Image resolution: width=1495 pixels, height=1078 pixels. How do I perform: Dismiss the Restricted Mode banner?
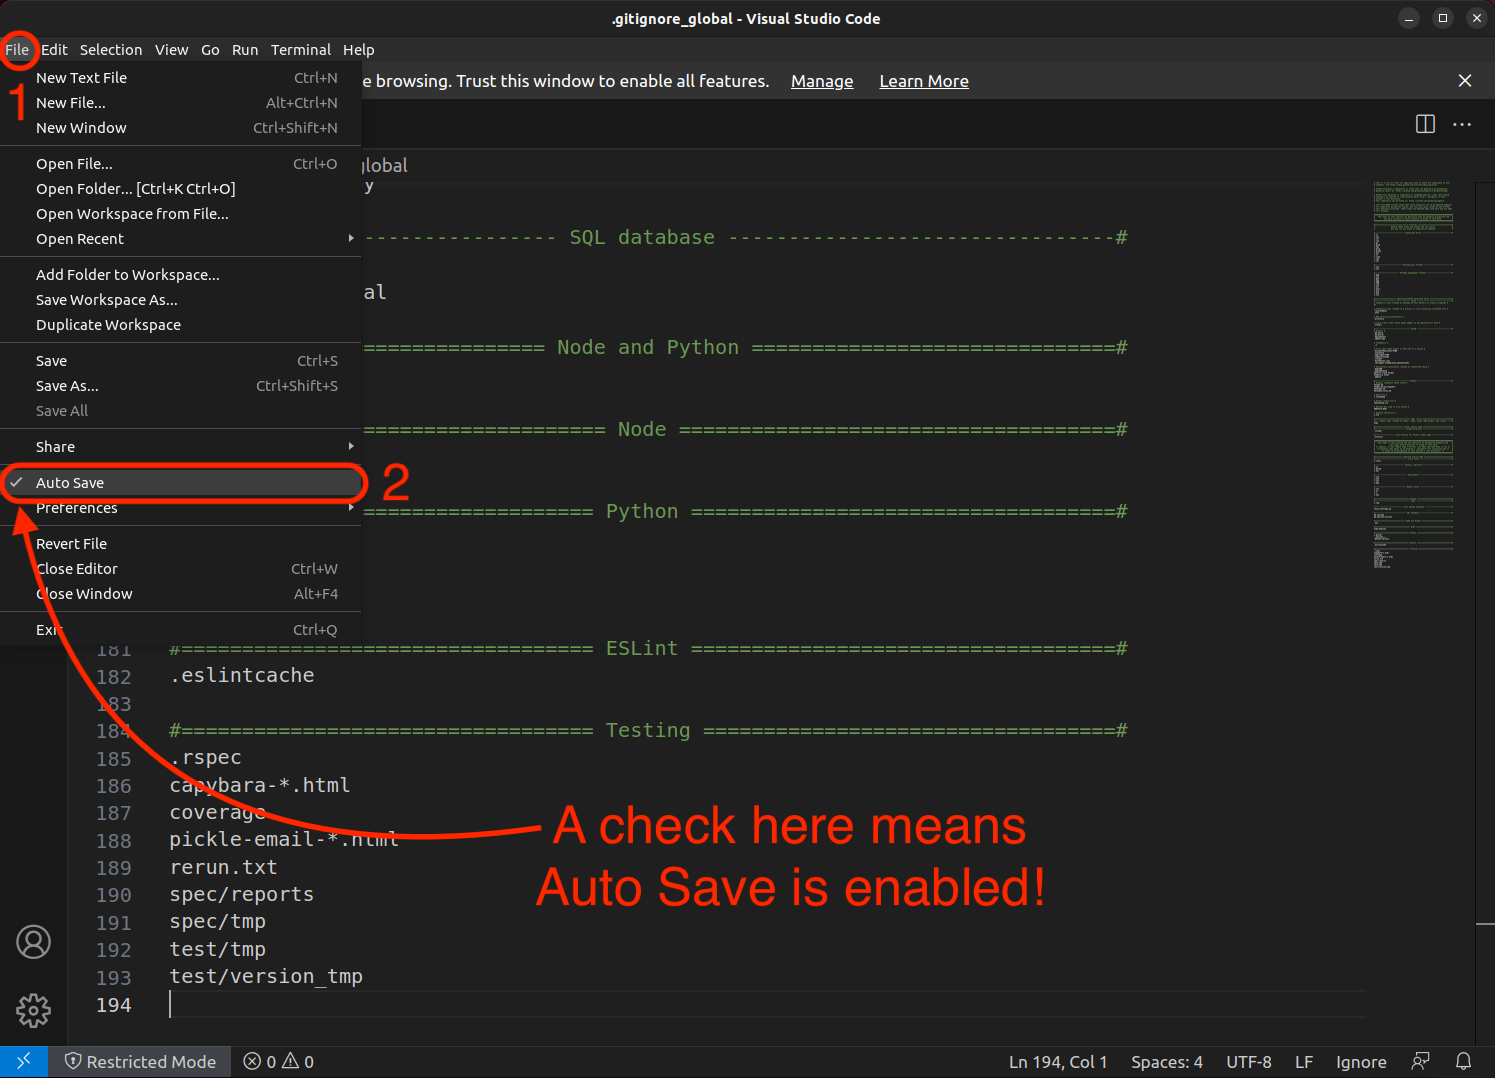click(1464, 81)
